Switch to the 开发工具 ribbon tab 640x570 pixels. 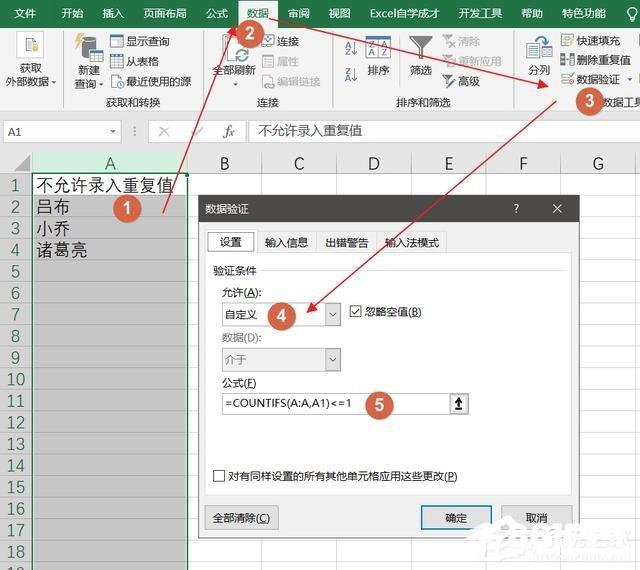480,13
